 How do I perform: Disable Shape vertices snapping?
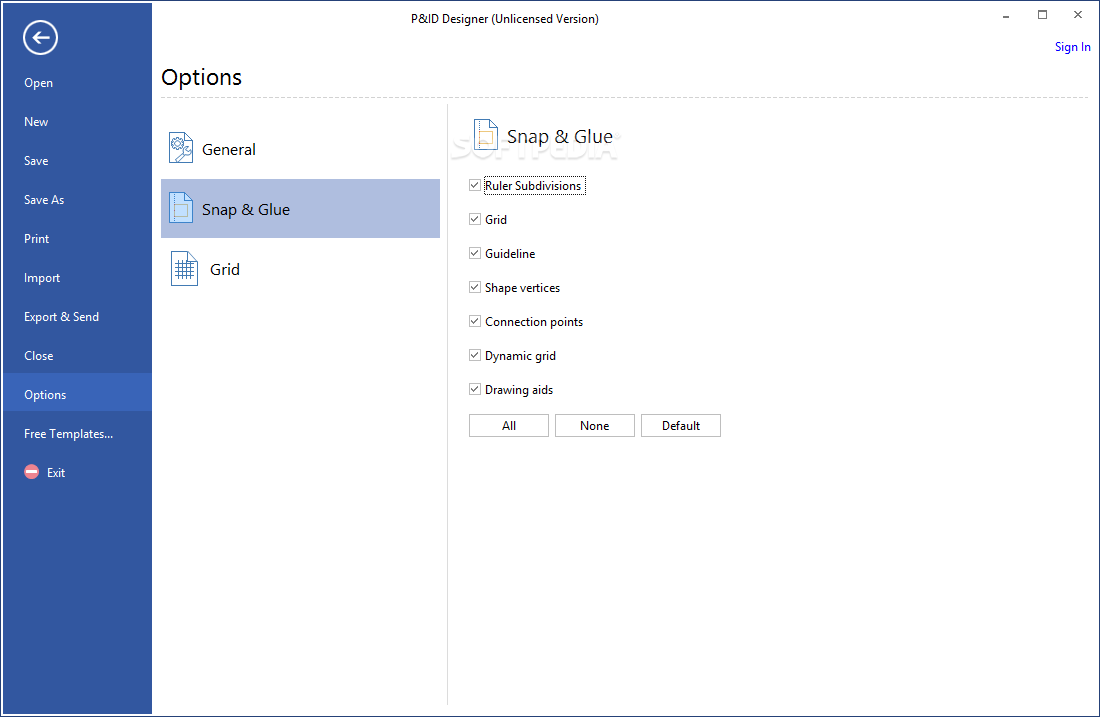pyautogui.click(x=475, y=287)
